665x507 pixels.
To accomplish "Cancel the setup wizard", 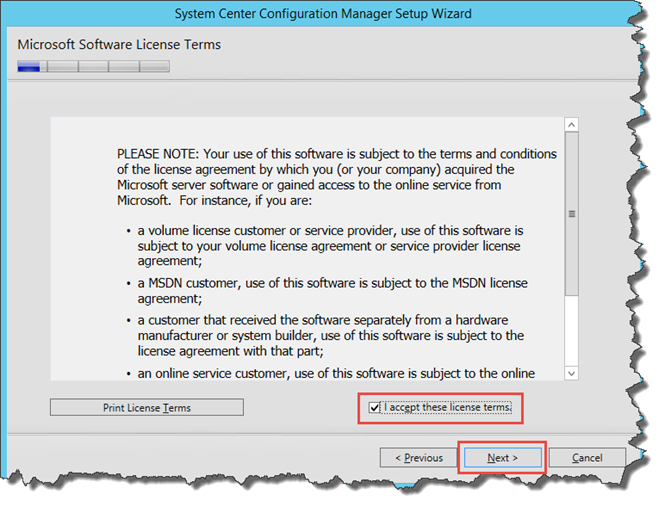I will pyautogui.click(x=587, y=458).
